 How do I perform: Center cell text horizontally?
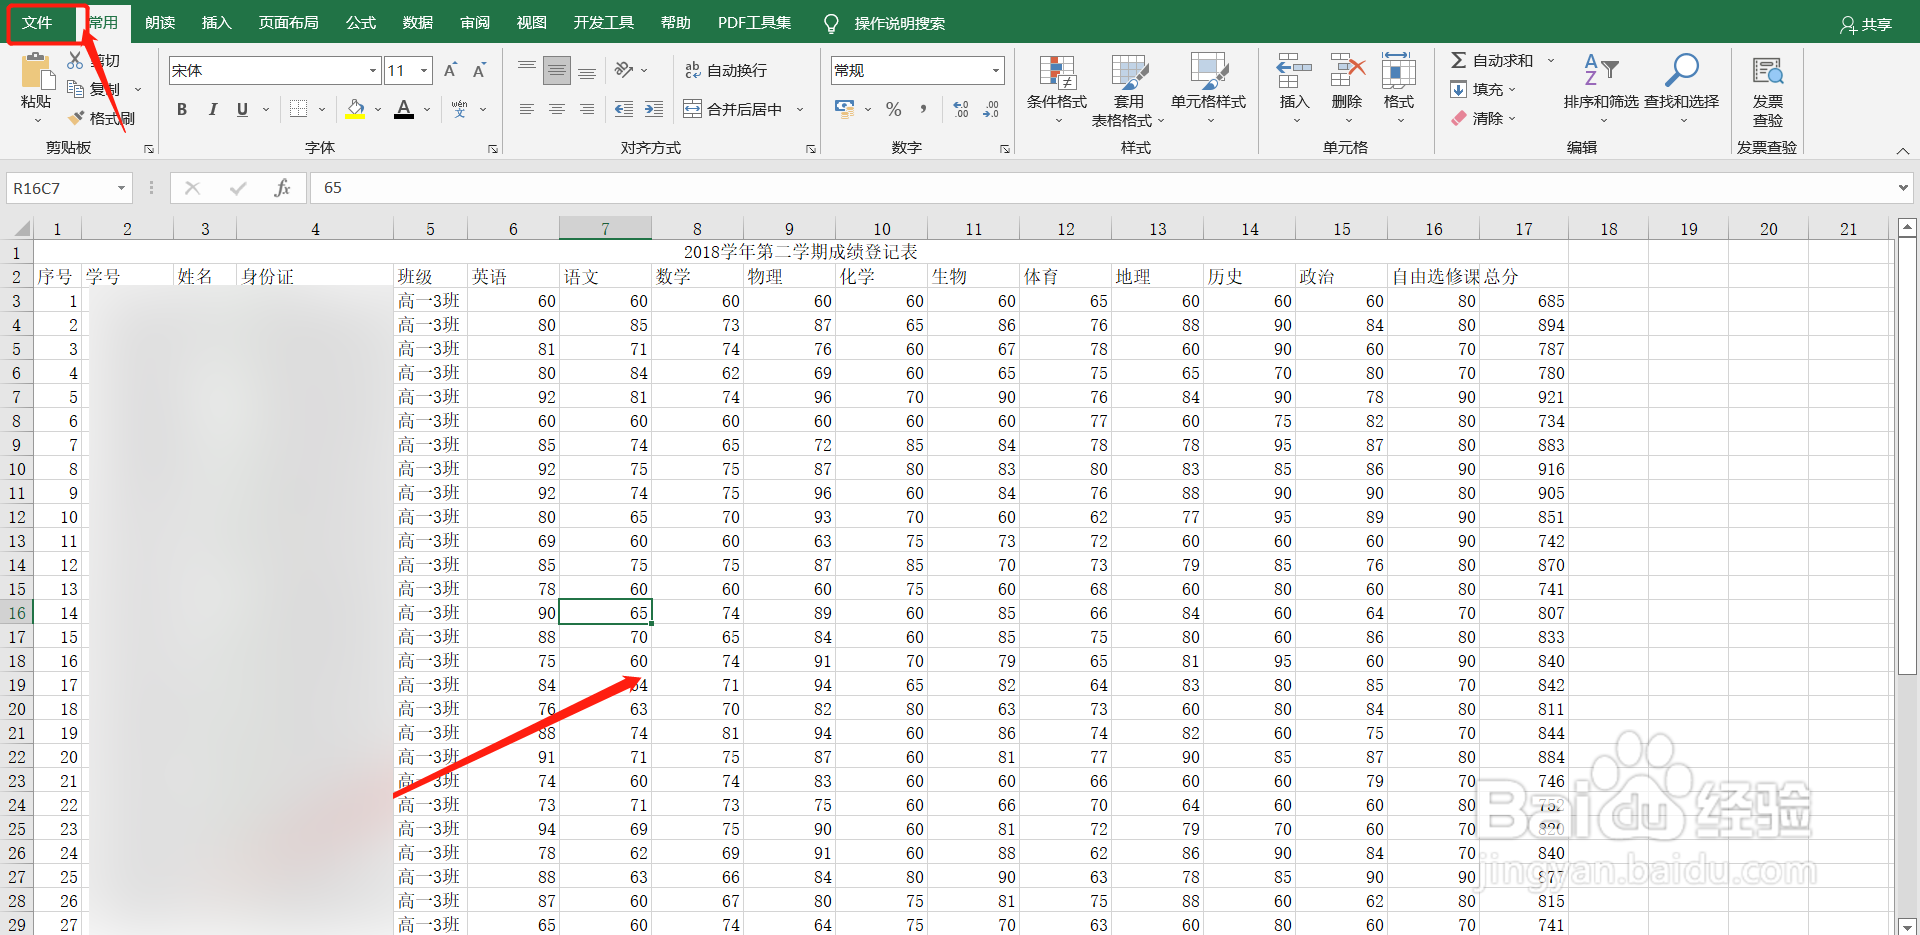click(x=557, y=109)
